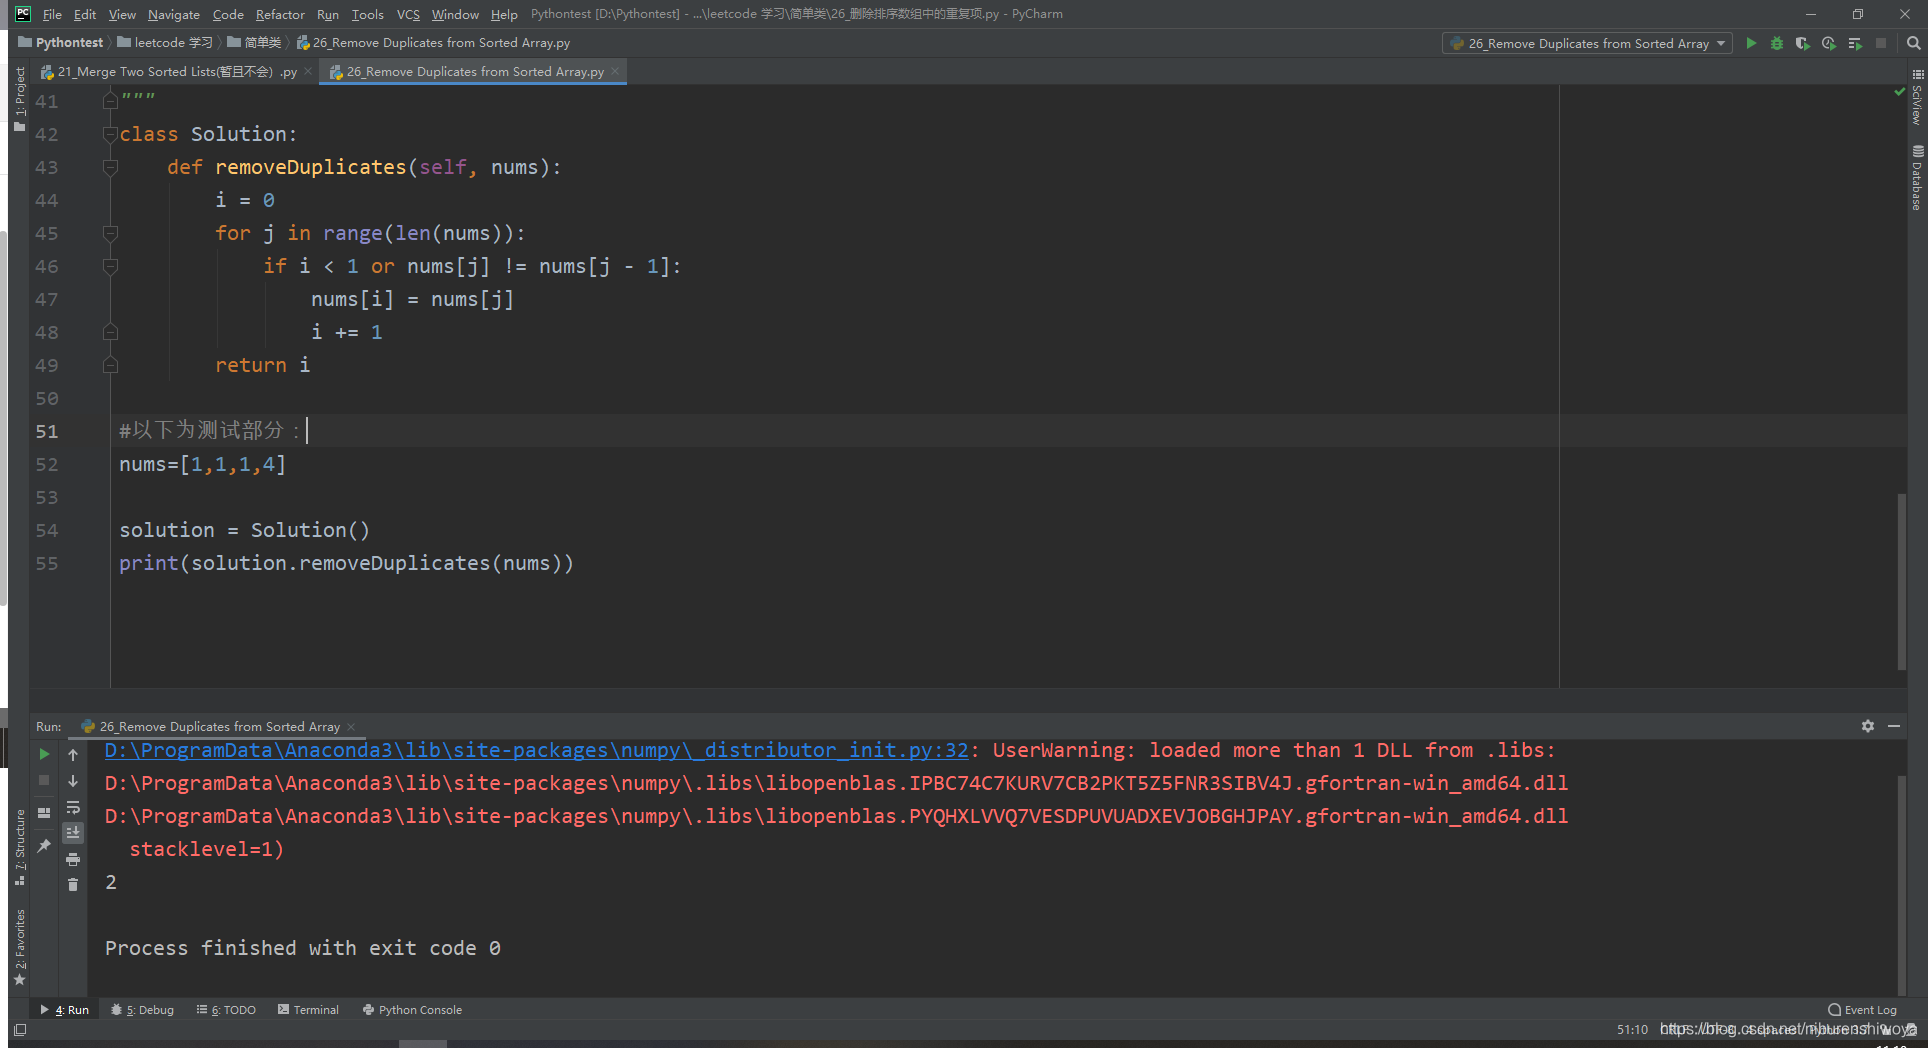
Task: Open the Refactor menu
Action: (280, 14)
